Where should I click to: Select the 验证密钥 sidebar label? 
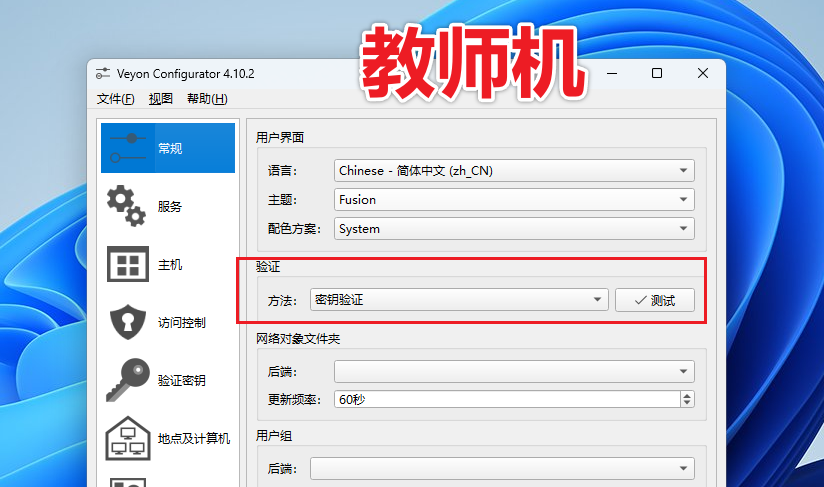(182, 380)
